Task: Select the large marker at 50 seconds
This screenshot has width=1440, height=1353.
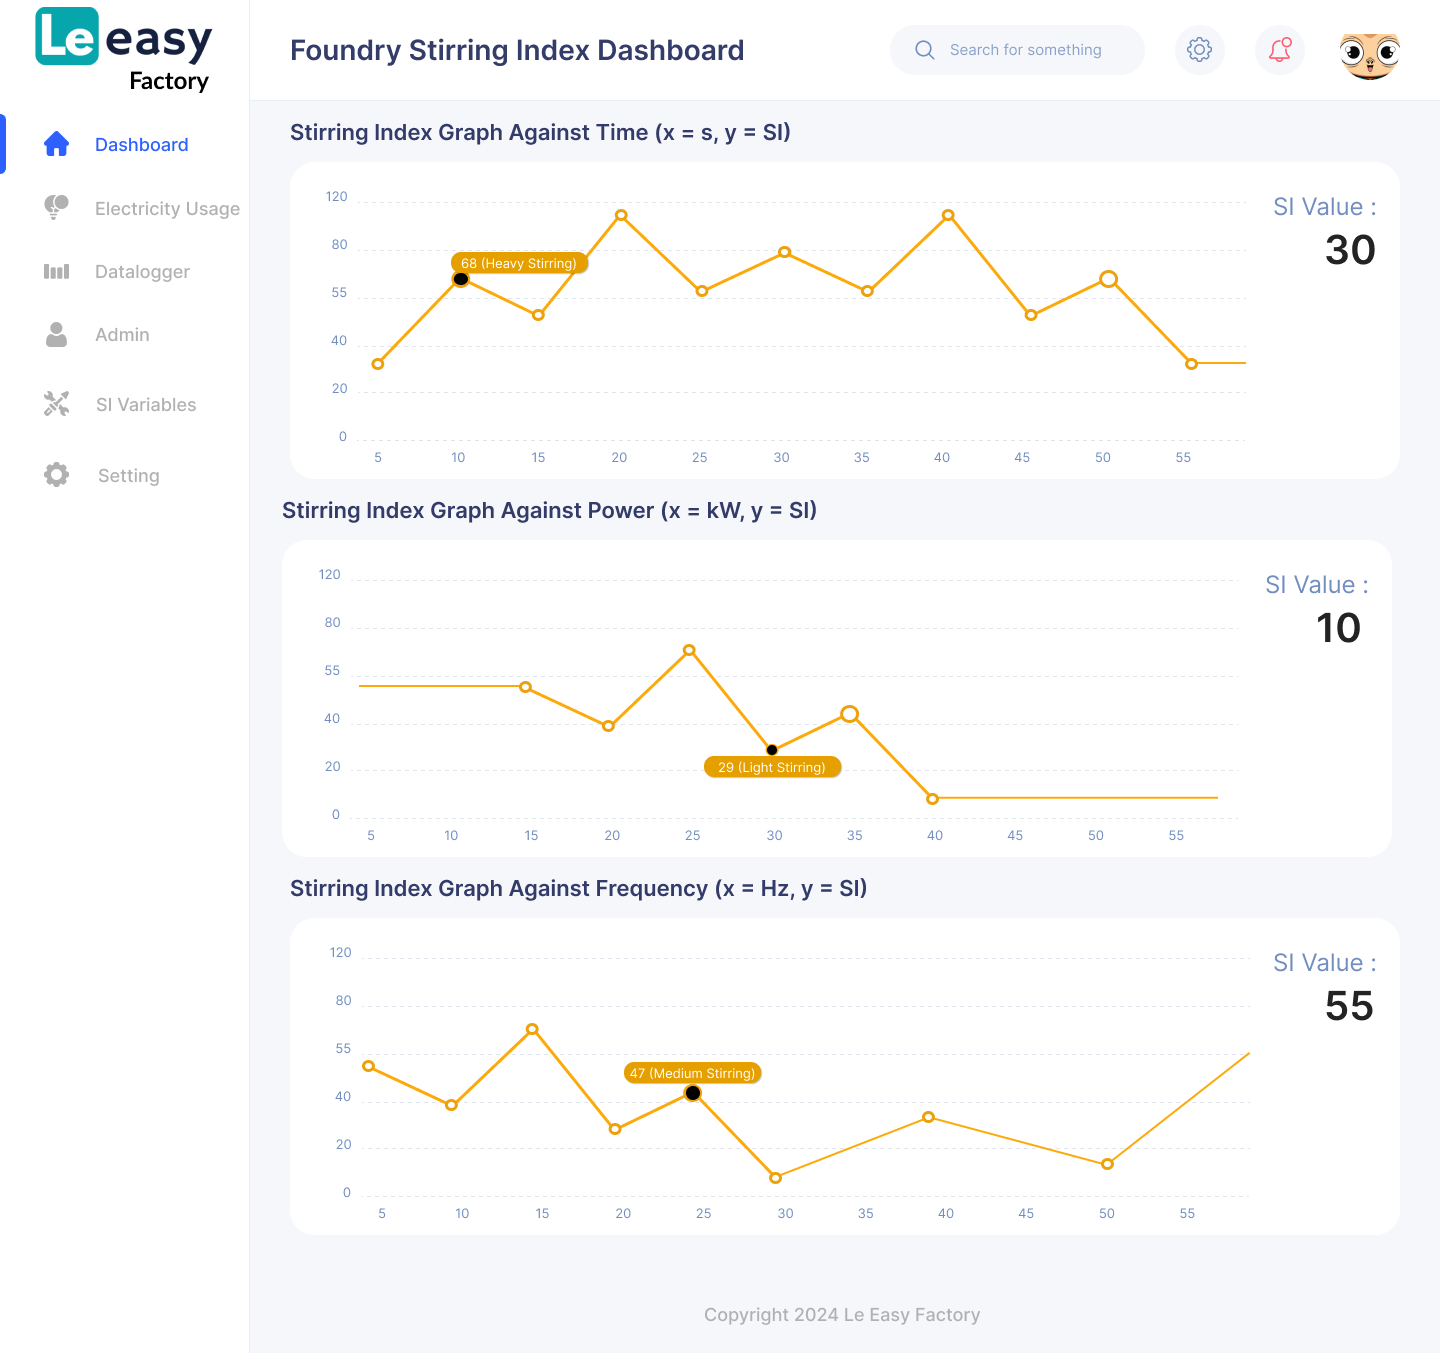Action: pos(1108,279)
